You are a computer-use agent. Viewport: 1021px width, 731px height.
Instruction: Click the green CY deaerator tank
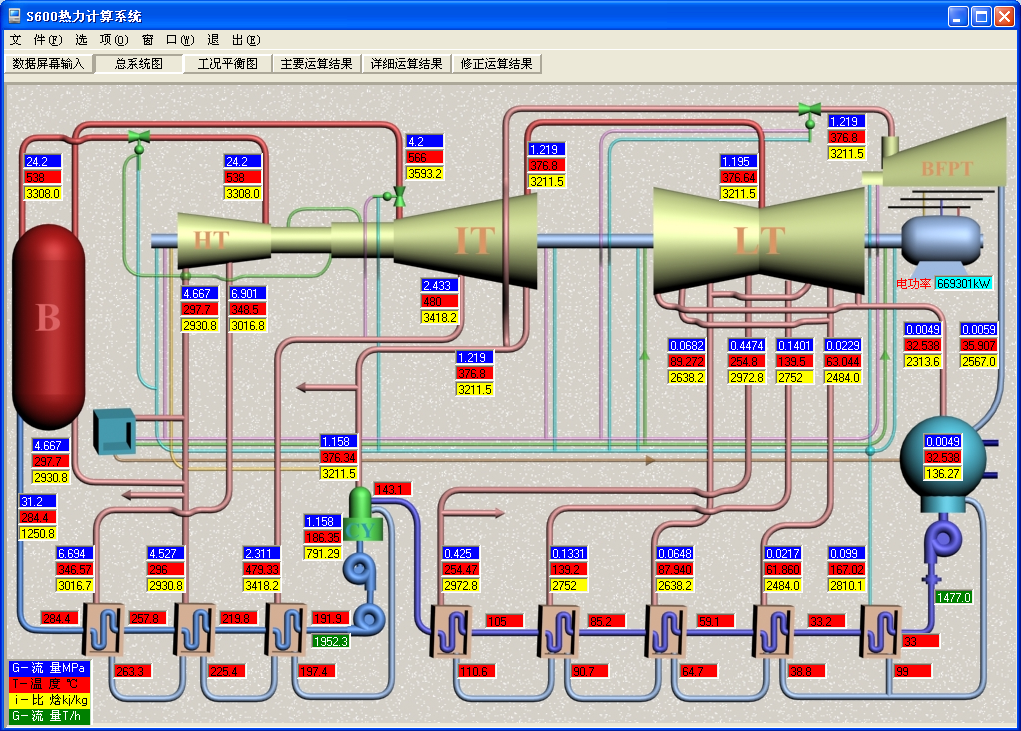click(x=363, y=517)
